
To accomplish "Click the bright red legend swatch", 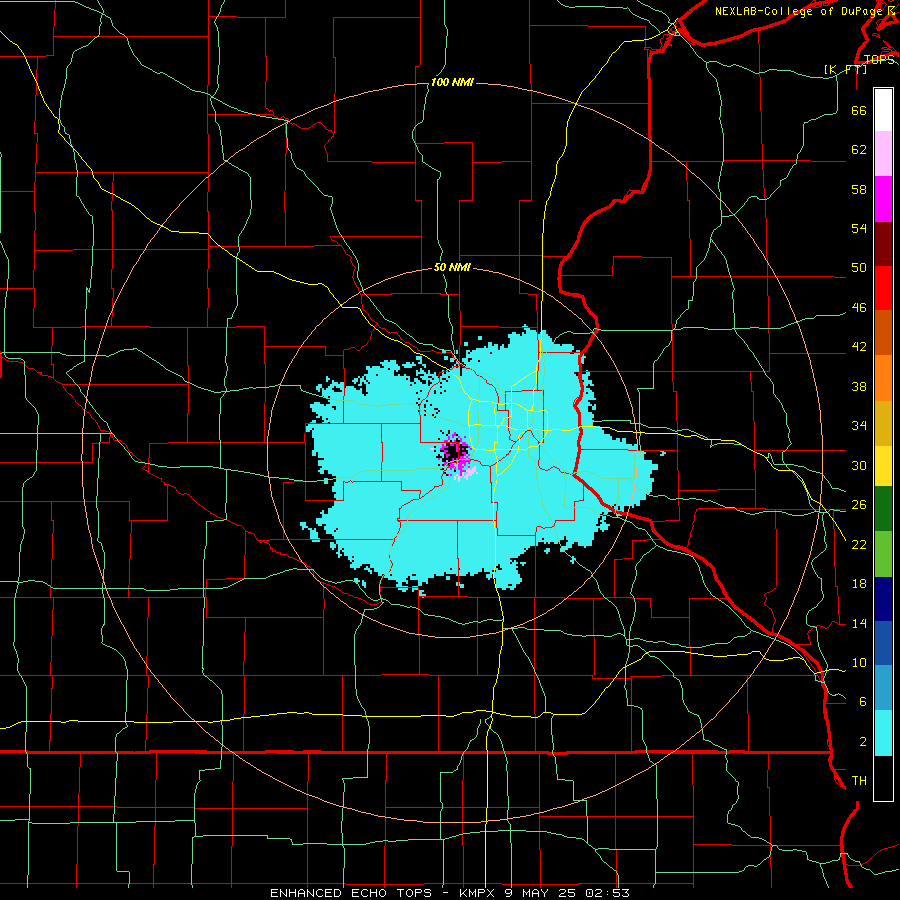I will pos(883,288).
